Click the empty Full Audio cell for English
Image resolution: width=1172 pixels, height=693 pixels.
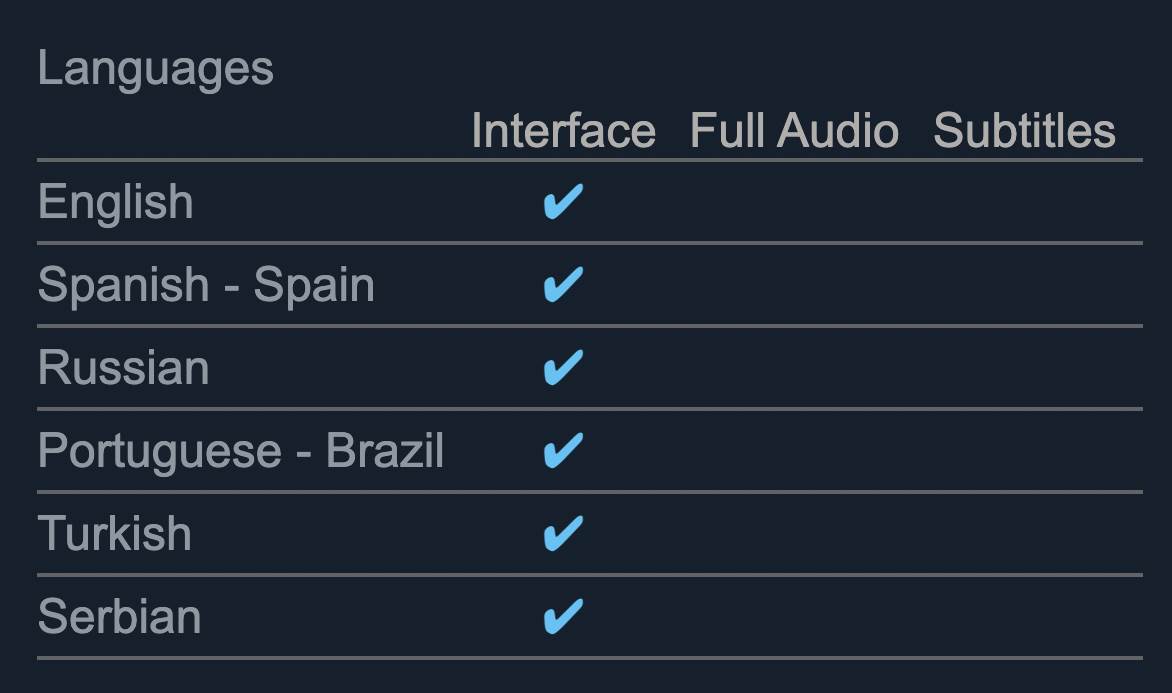tap(794, 202)
